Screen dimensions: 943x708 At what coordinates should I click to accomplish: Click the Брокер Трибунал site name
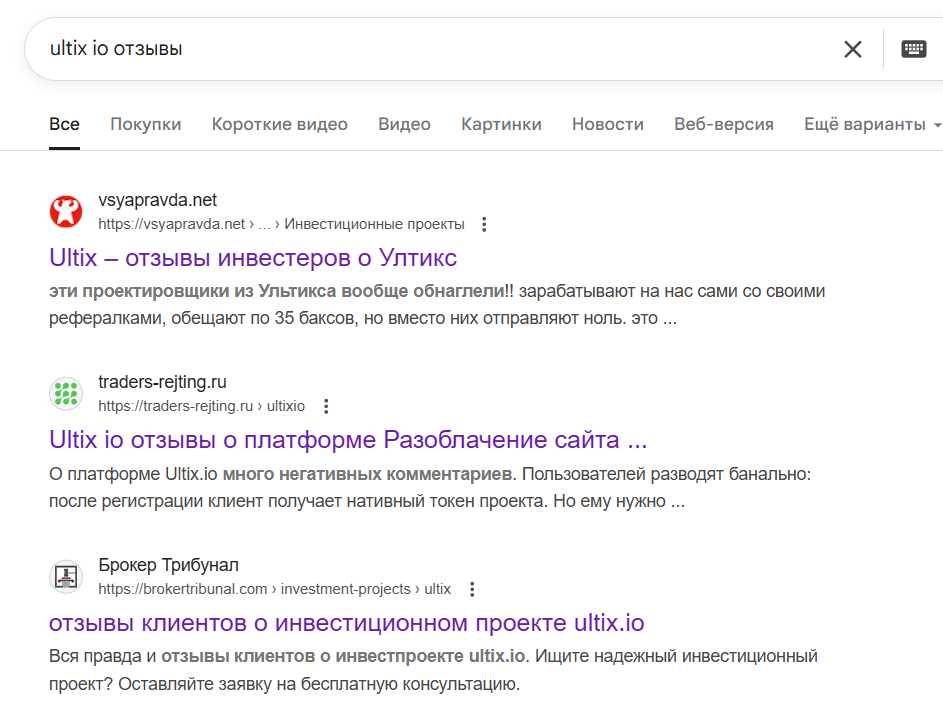[x=168, y=565]
